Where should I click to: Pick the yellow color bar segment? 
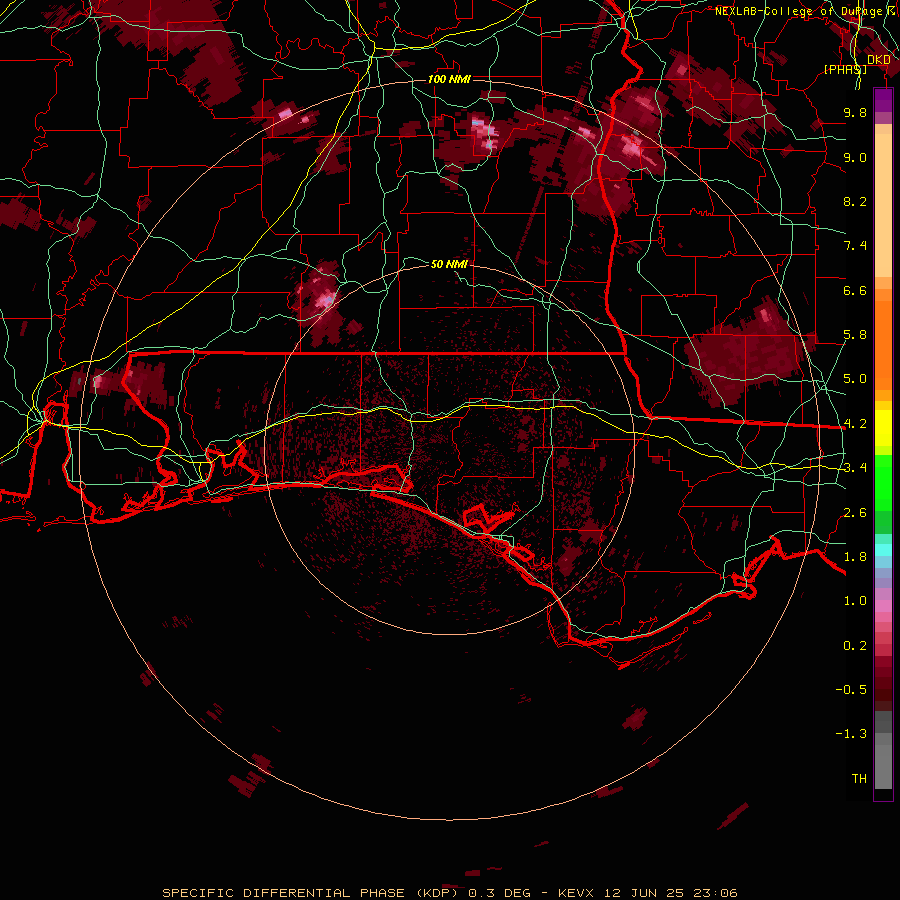[x=883, y=428]
